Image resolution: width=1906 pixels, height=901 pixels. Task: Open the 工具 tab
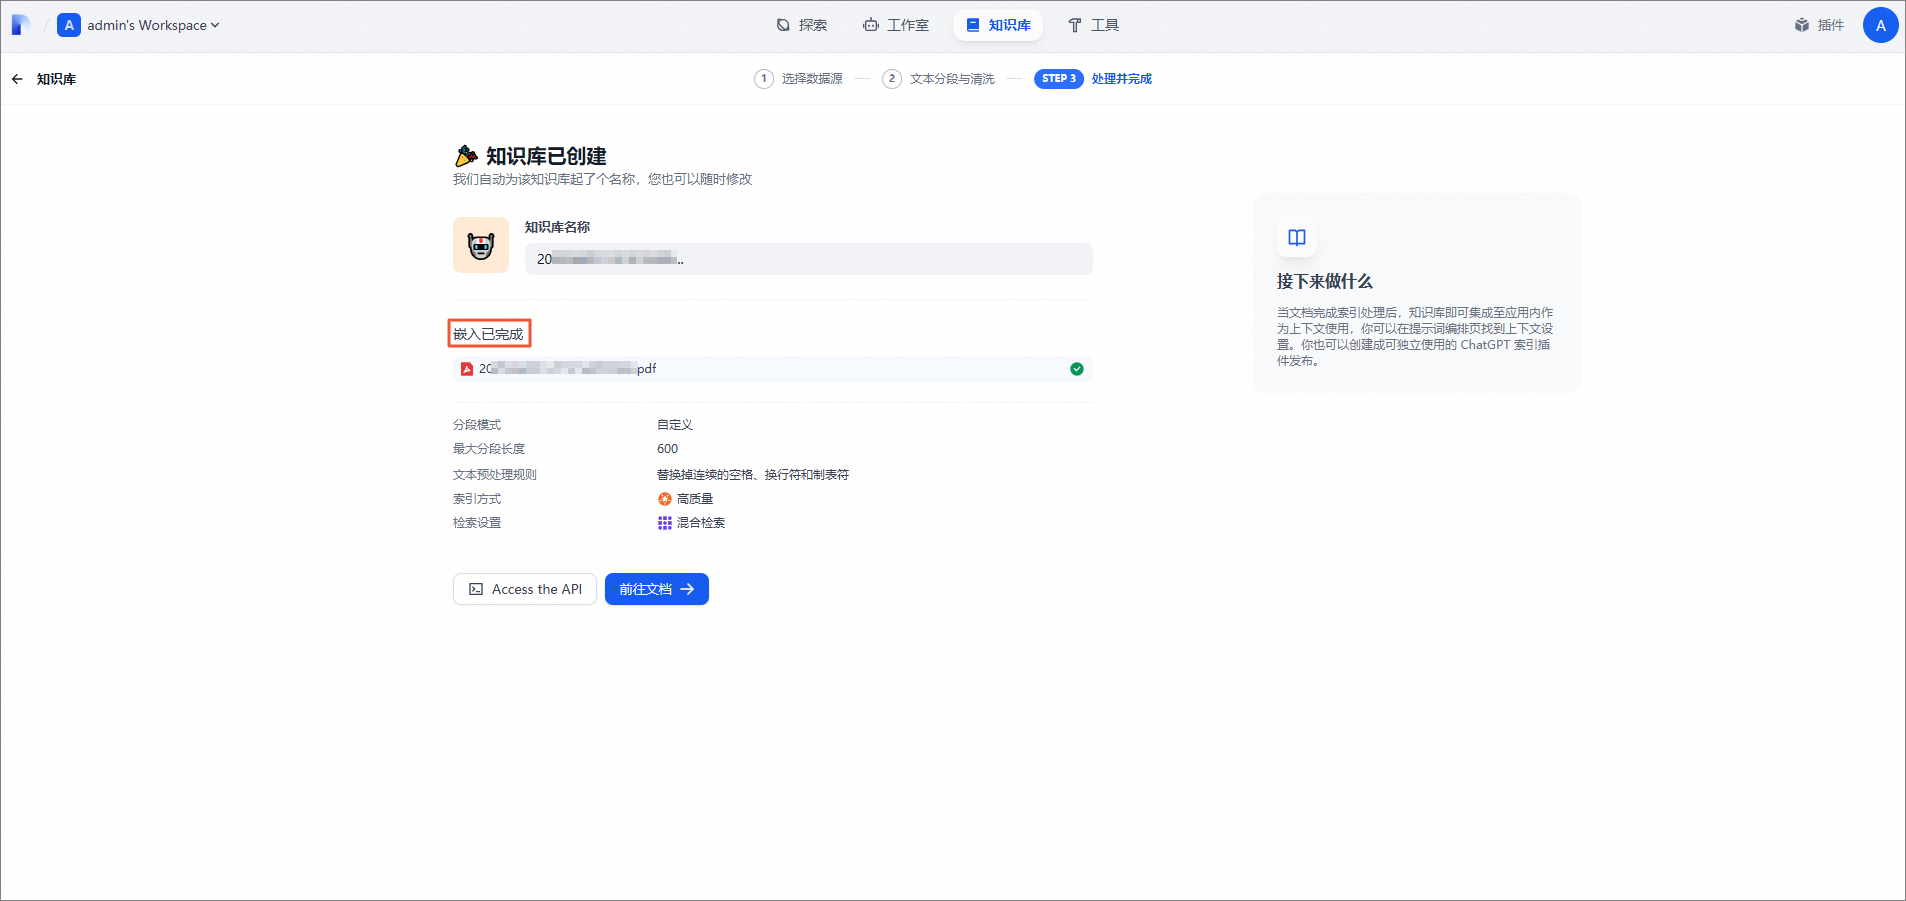pyautogui.click(x=1093, y=25)
